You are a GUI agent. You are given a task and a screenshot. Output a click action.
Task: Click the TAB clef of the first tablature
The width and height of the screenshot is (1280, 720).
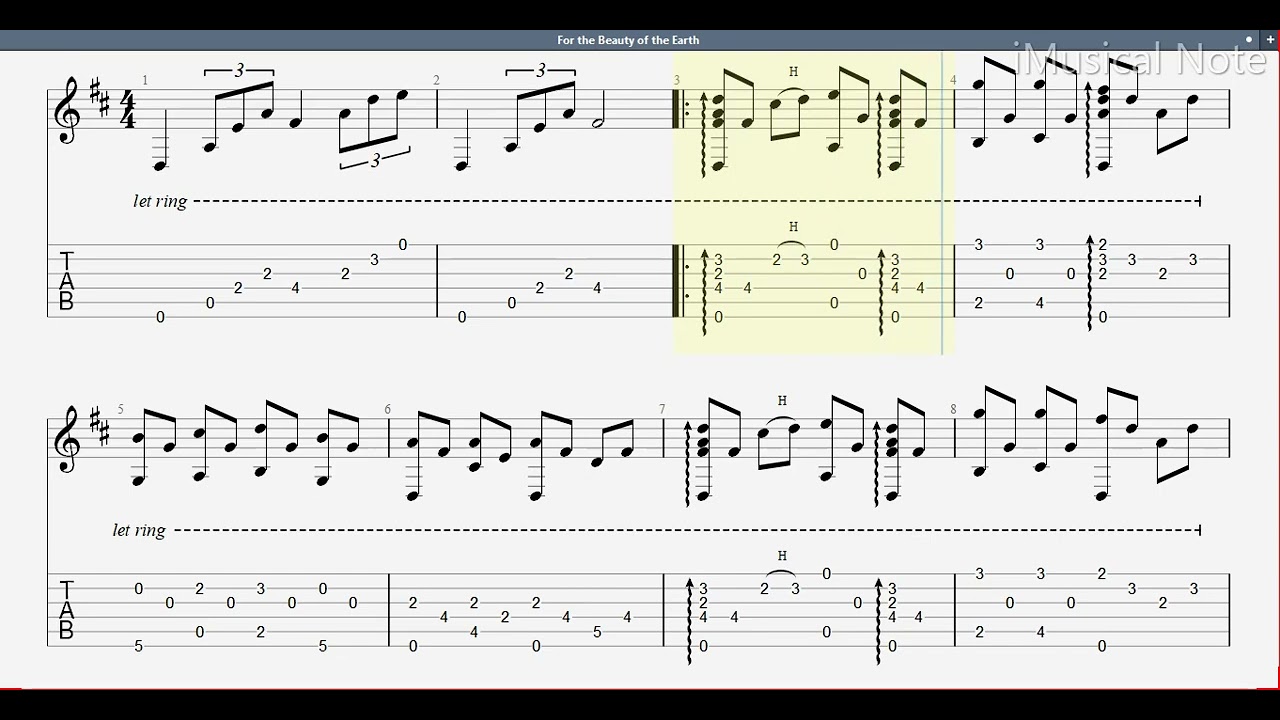click(66, 281)
